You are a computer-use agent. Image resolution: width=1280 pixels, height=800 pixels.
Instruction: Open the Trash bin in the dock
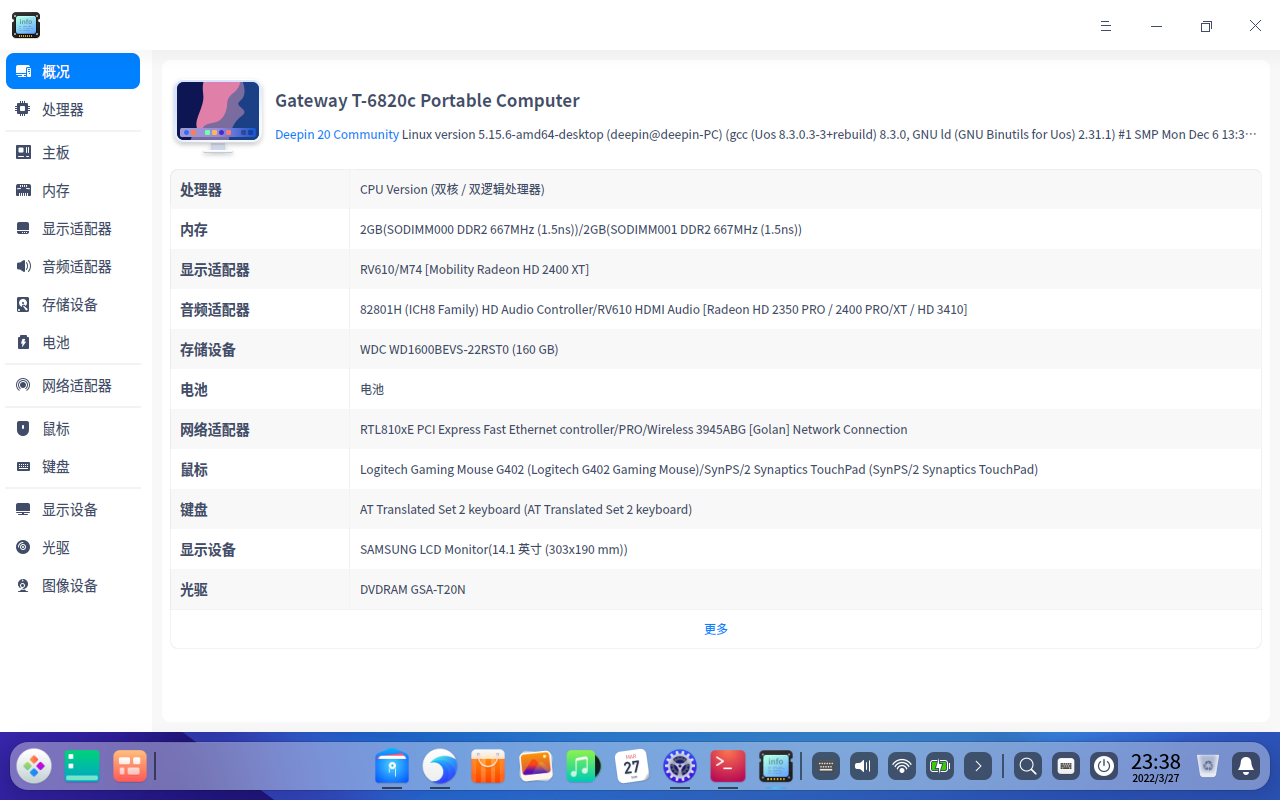1208,766
